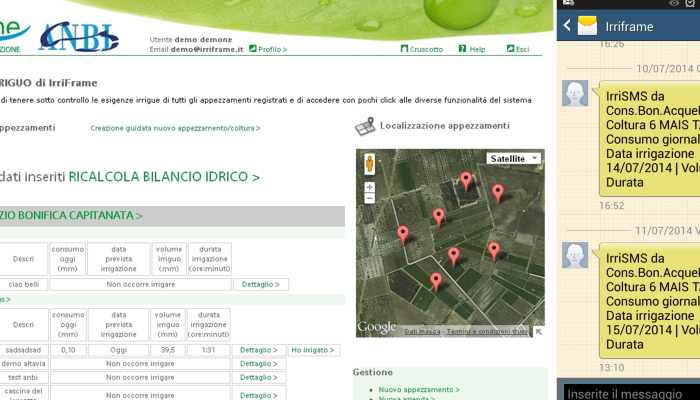Click the 16:52 message timestamp
The image size is (700, 400).
(x=612, y=206)
